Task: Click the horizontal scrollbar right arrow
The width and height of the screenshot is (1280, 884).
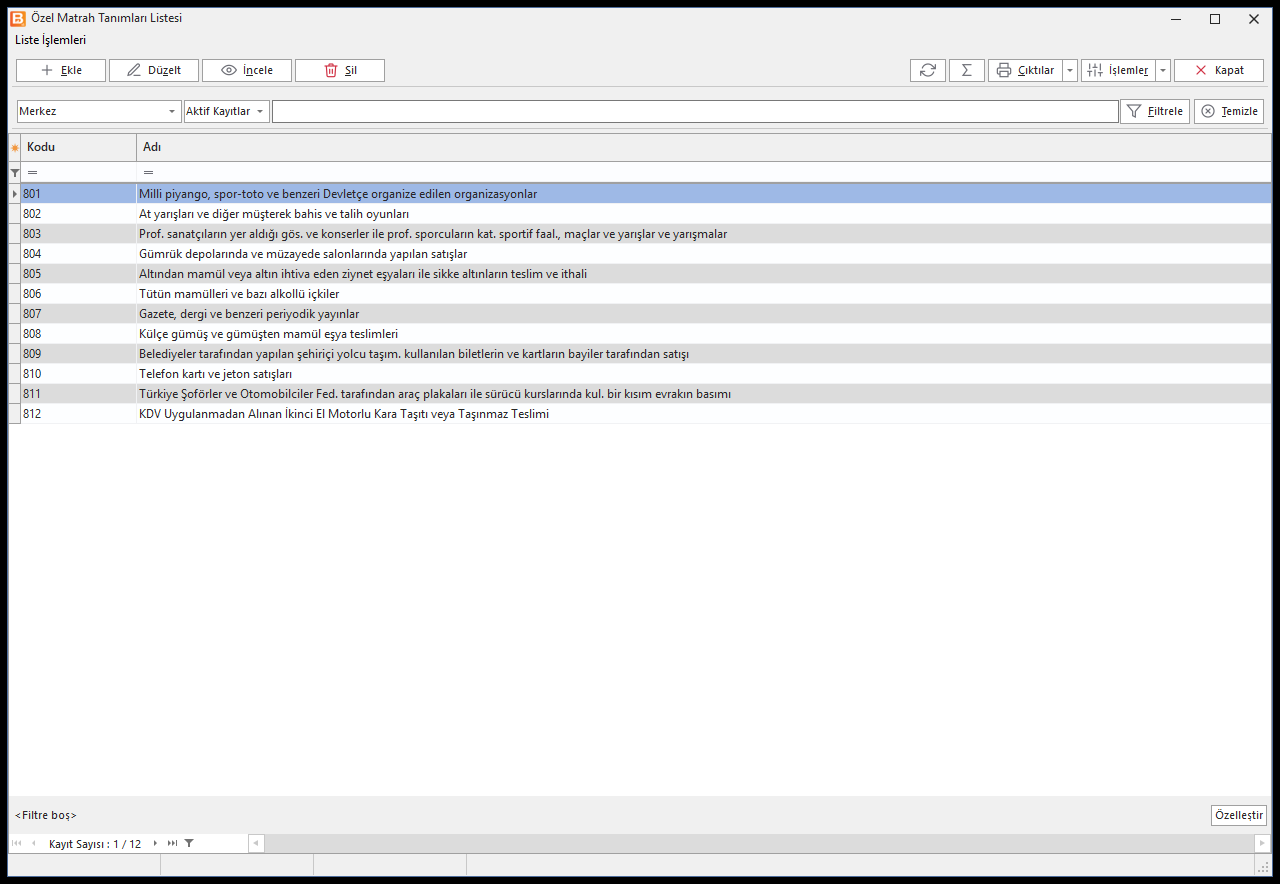Action: click(1262, 844)
